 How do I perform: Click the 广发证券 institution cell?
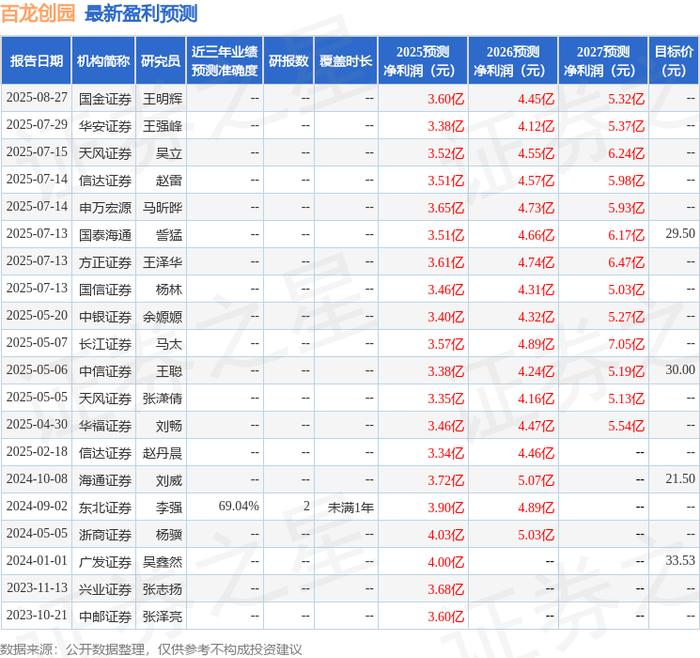point(105,562)
